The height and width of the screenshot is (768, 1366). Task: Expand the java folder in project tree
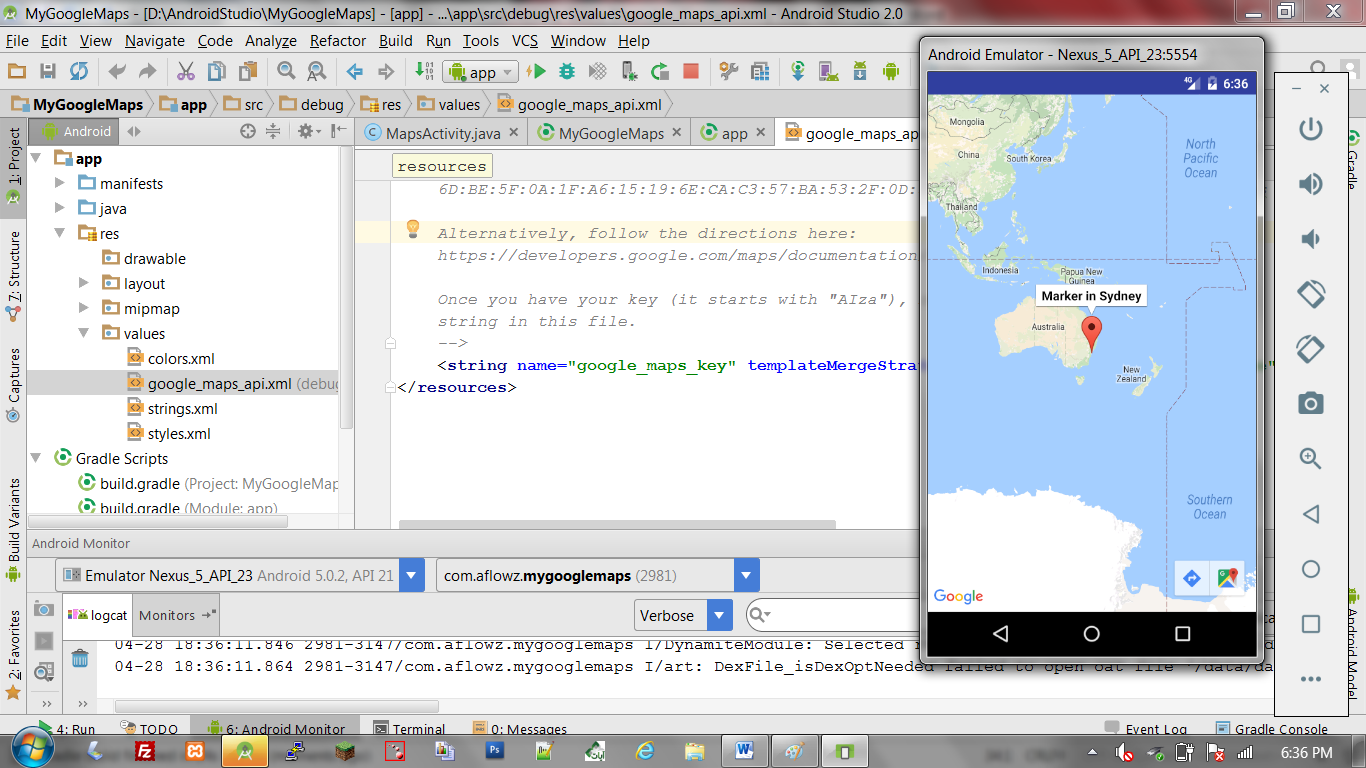[60, 208]
